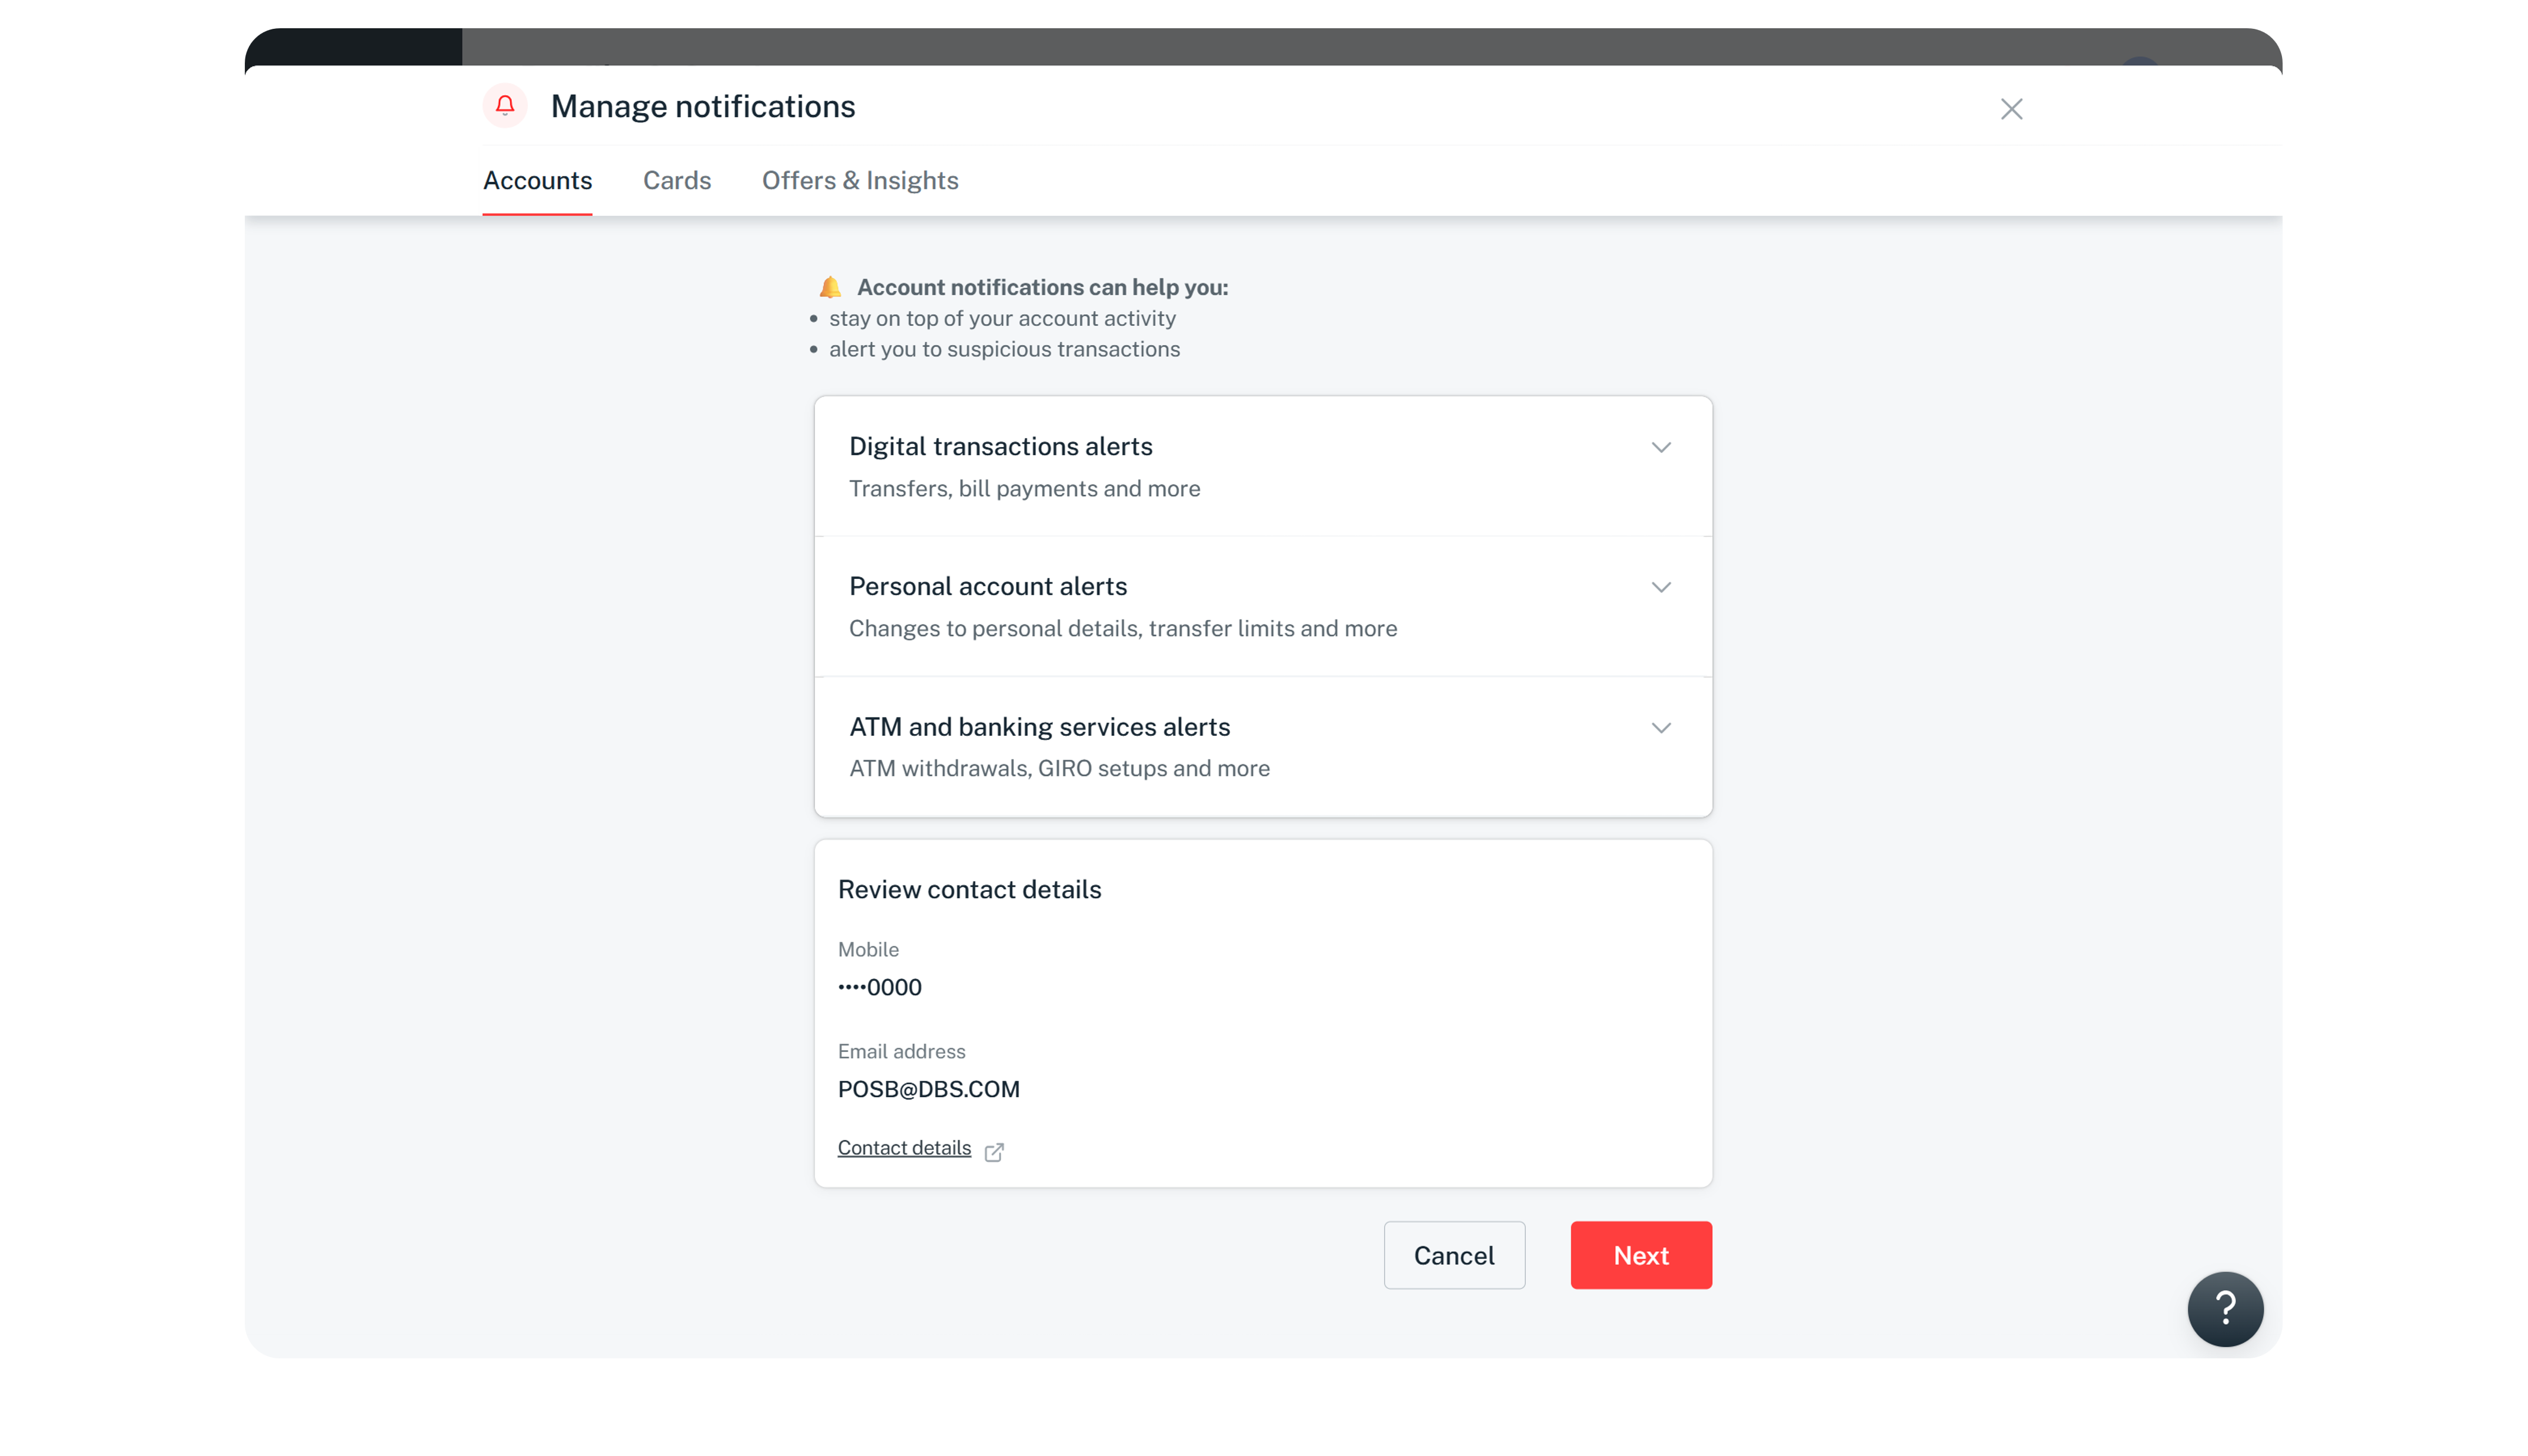
Task: Select the Accounts tab
Action: tap(537, 181)
